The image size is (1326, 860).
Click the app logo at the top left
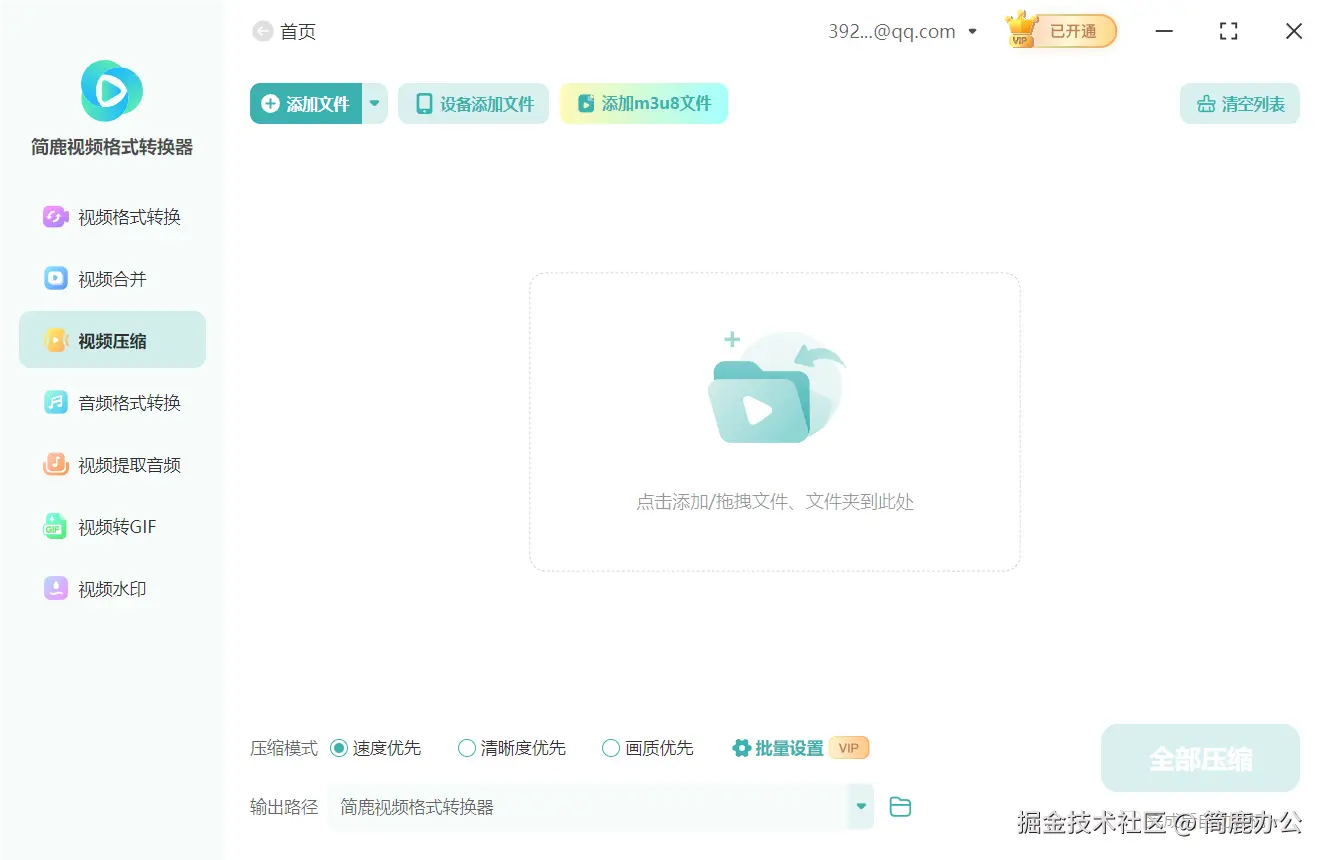pyautogui.click(x=110, y=91)
